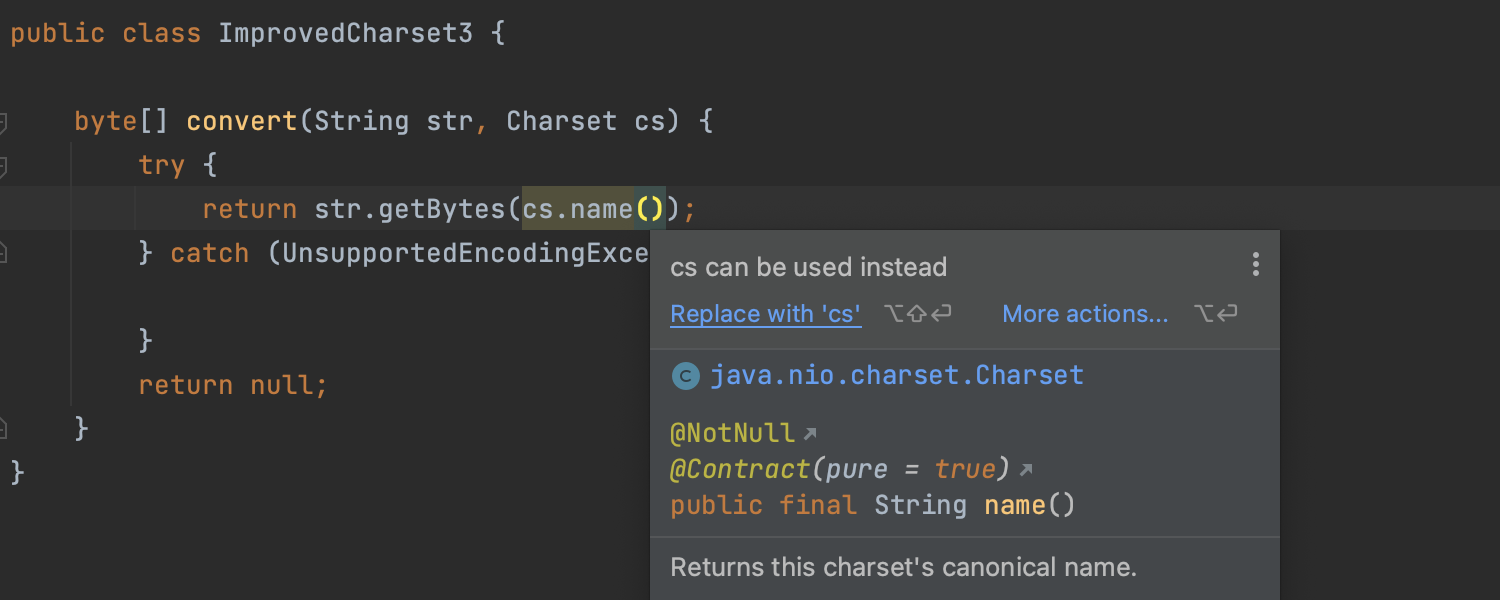
Task: Click the "return null;" statement
Action: [232, 385]
